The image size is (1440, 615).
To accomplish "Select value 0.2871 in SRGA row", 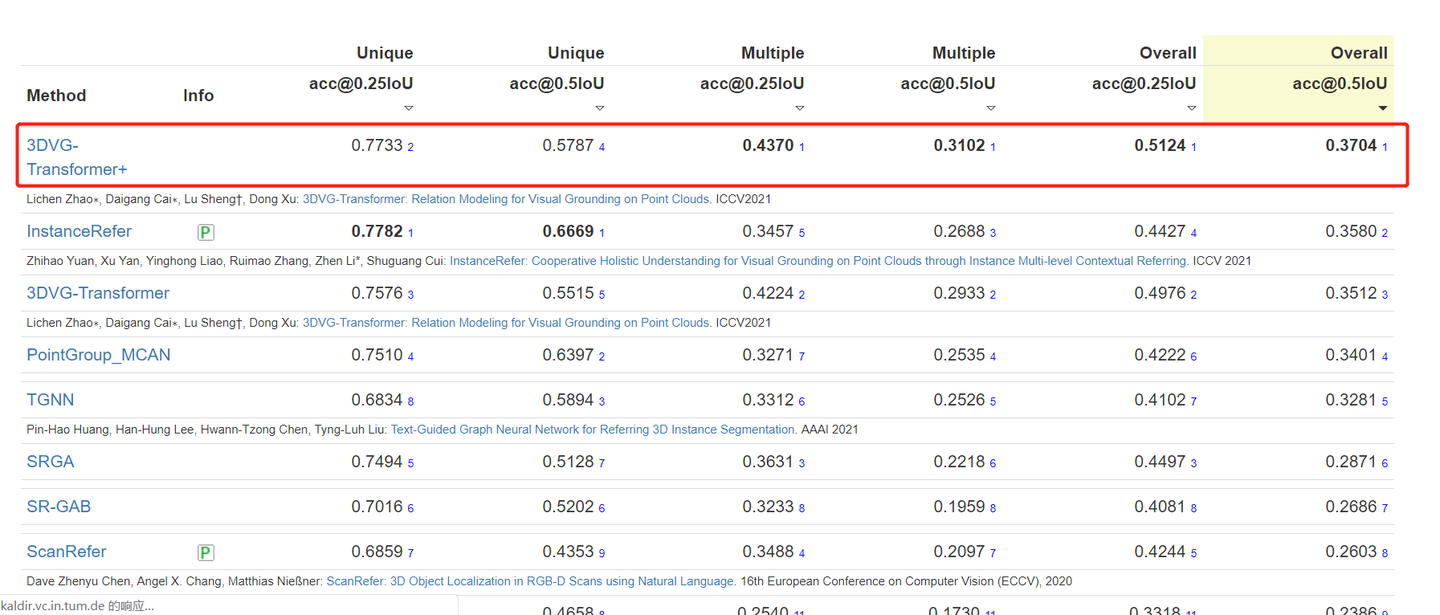I will click(1351, 461).
